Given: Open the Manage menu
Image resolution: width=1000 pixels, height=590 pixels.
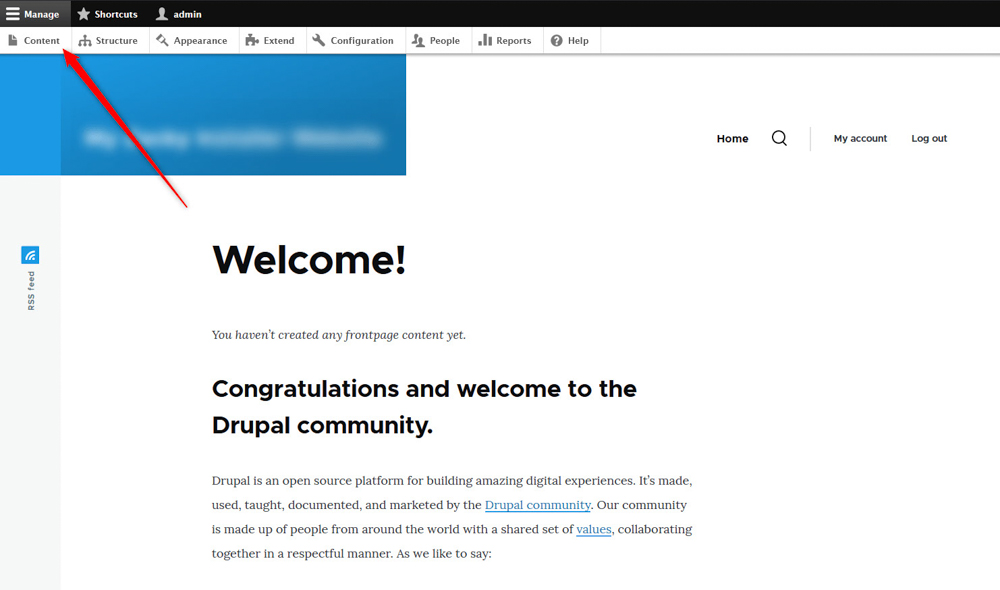Looking at the screenshot, I should click(36, 14).
